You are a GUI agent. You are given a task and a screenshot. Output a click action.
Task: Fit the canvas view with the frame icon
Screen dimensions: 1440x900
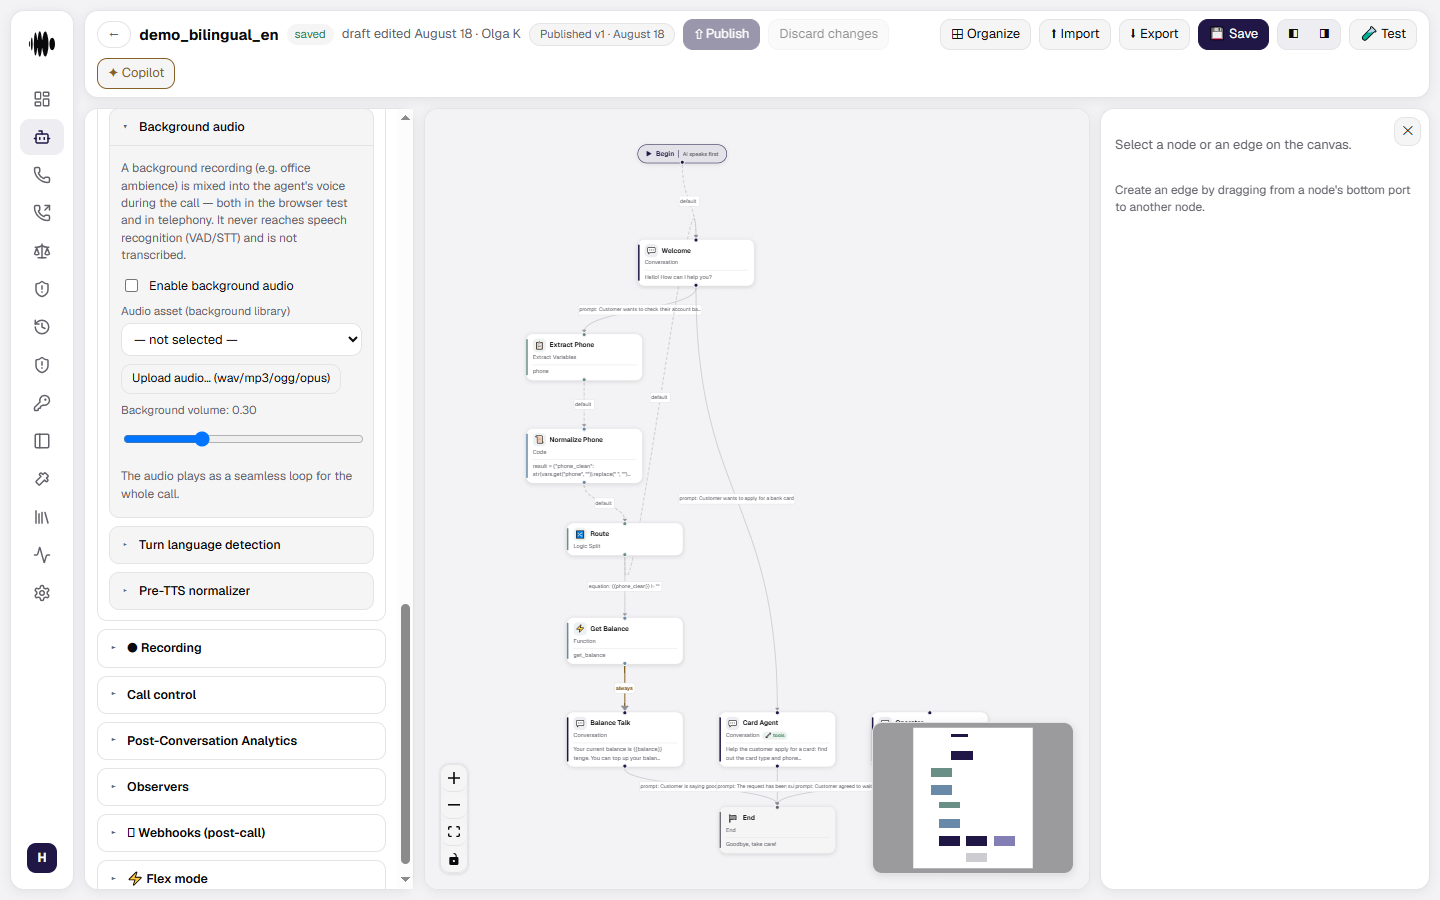click(x=454, y=832)
